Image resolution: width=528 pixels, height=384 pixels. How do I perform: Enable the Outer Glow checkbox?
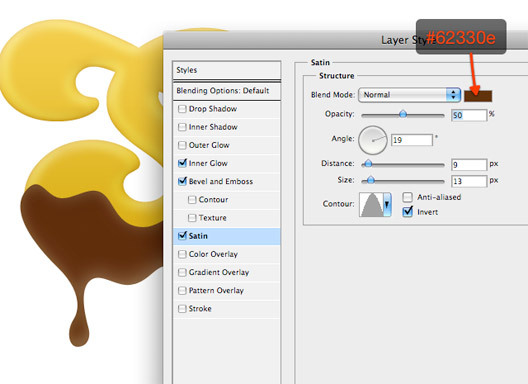(x=182, y=145)
